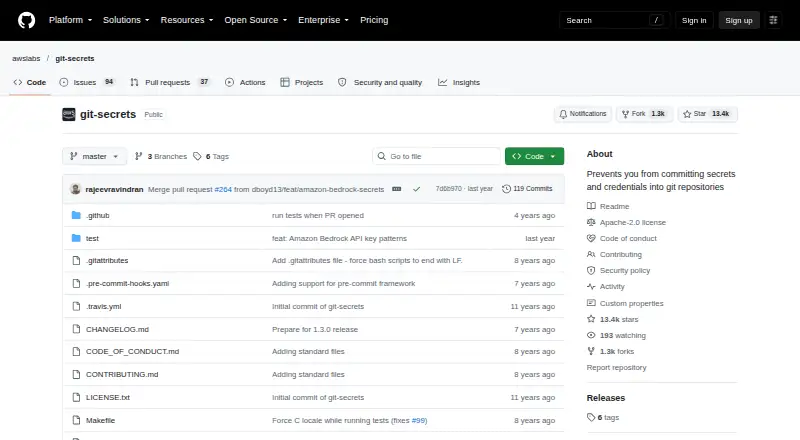Open the Pull requests tab
Image resolution: width=800 pixels, height=440 pixels.
point(169,82)
